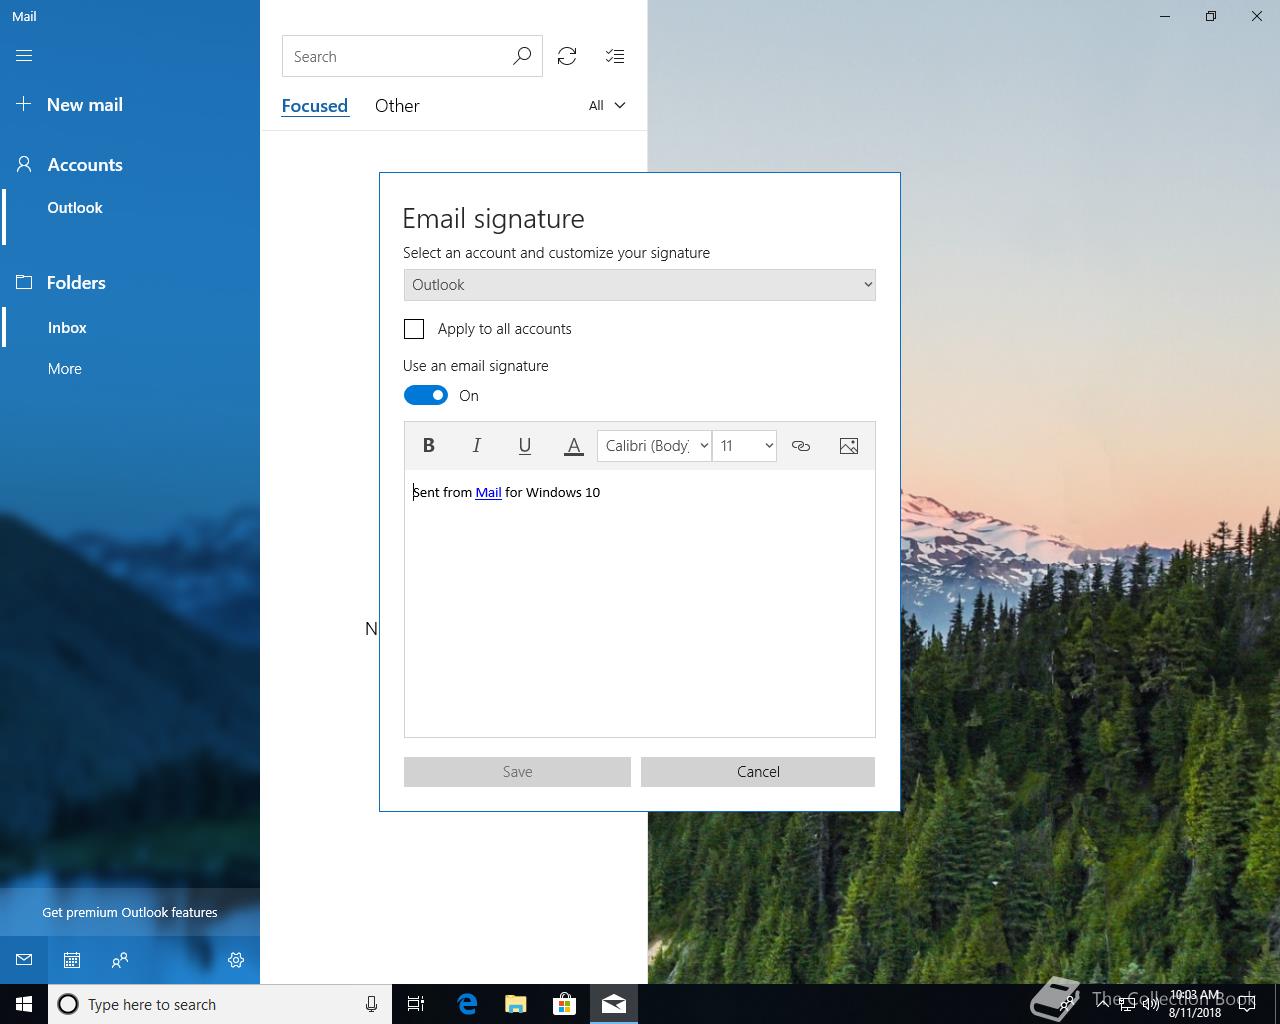Screen dimensions: 1280x1024
Task: Click the magnifier search icon
Action: point(522,57)
